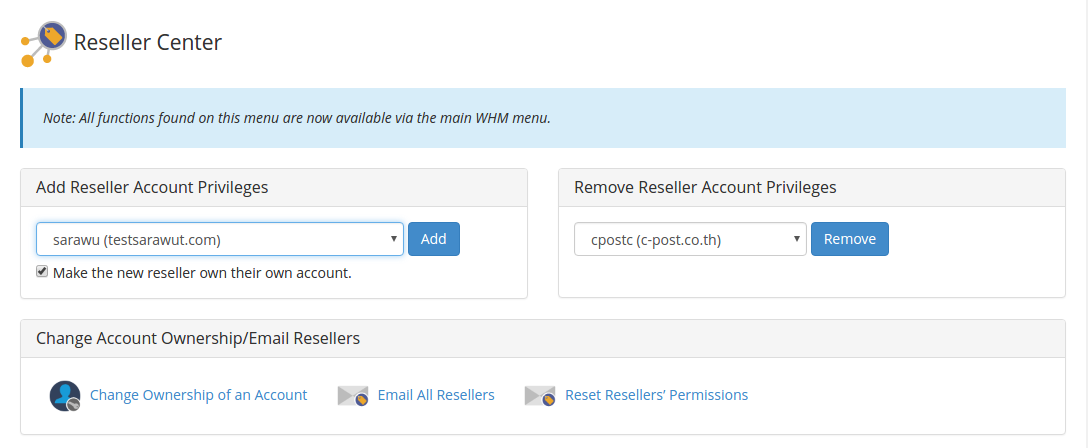Click the Reseller Center page heading

148,42
